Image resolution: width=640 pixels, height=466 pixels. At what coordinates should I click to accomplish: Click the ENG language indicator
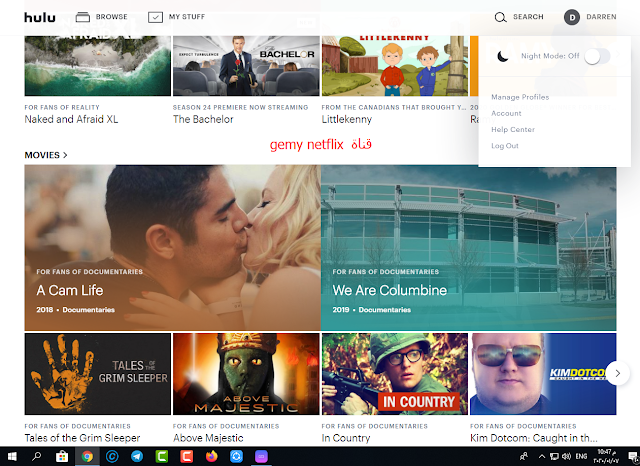point(581,457)
